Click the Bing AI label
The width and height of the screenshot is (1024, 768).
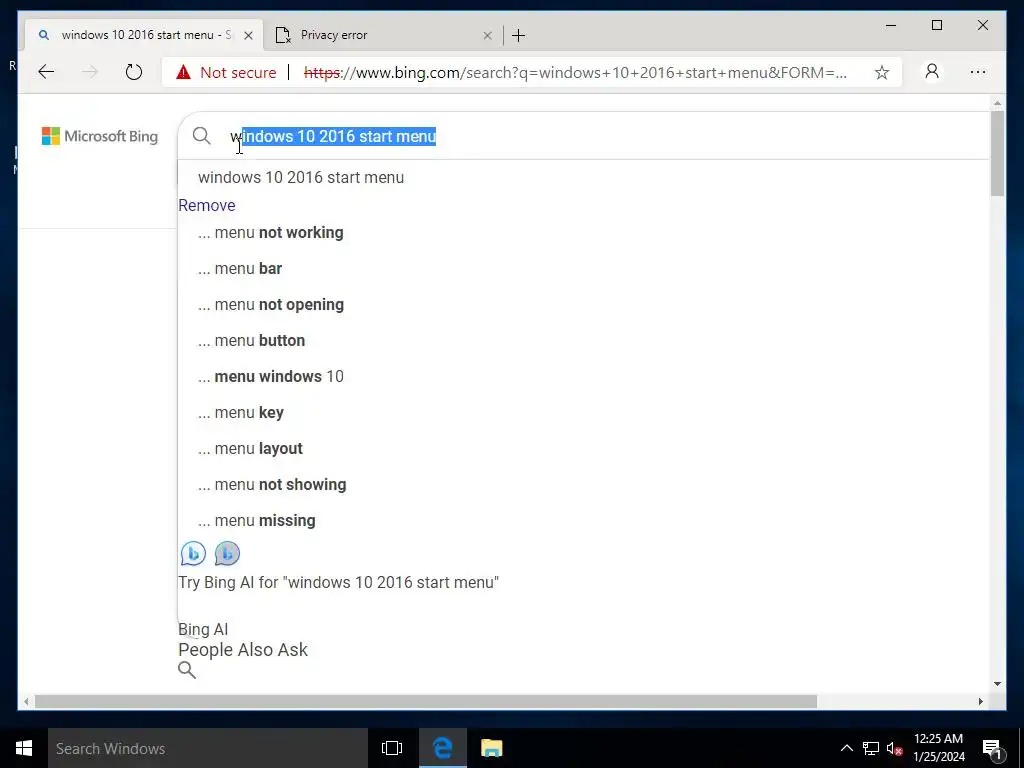pyautogui.click(x=203, y=630)
